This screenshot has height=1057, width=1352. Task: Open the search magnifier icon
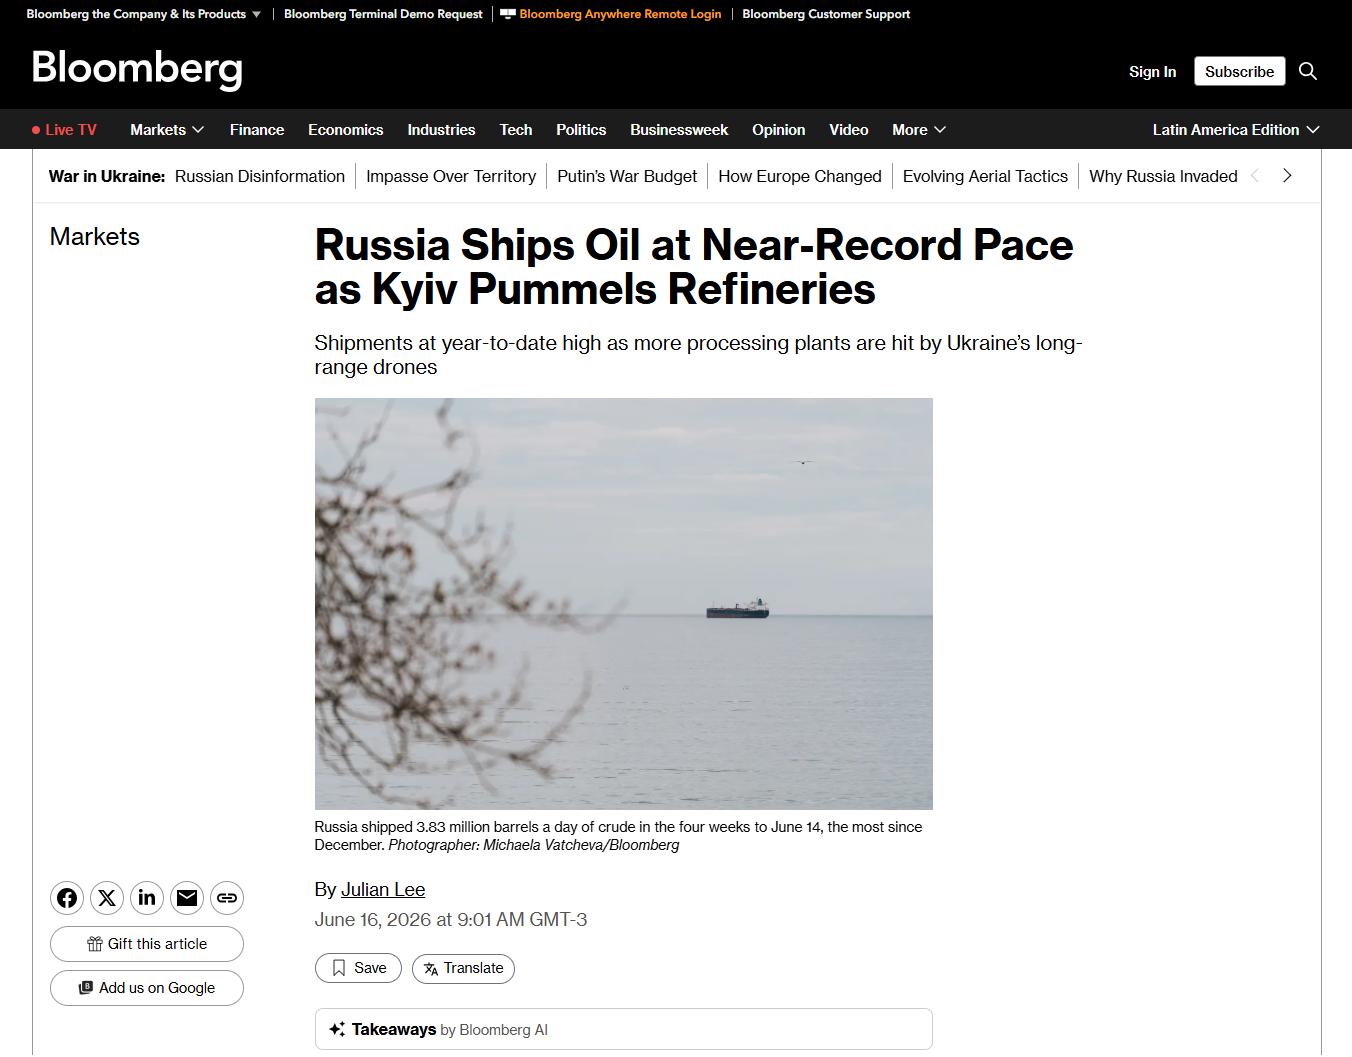coord(1308,71)
